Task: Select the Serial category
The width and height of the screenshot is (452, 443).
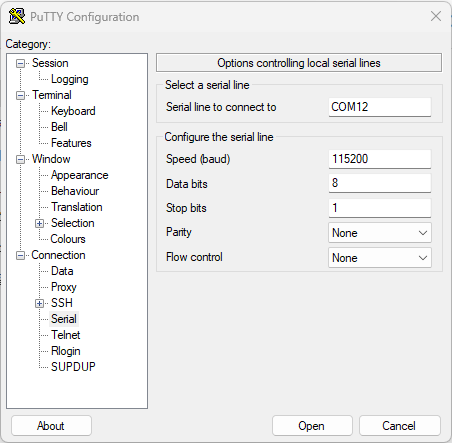Action: pyautogui.click(x=64, y=319)
